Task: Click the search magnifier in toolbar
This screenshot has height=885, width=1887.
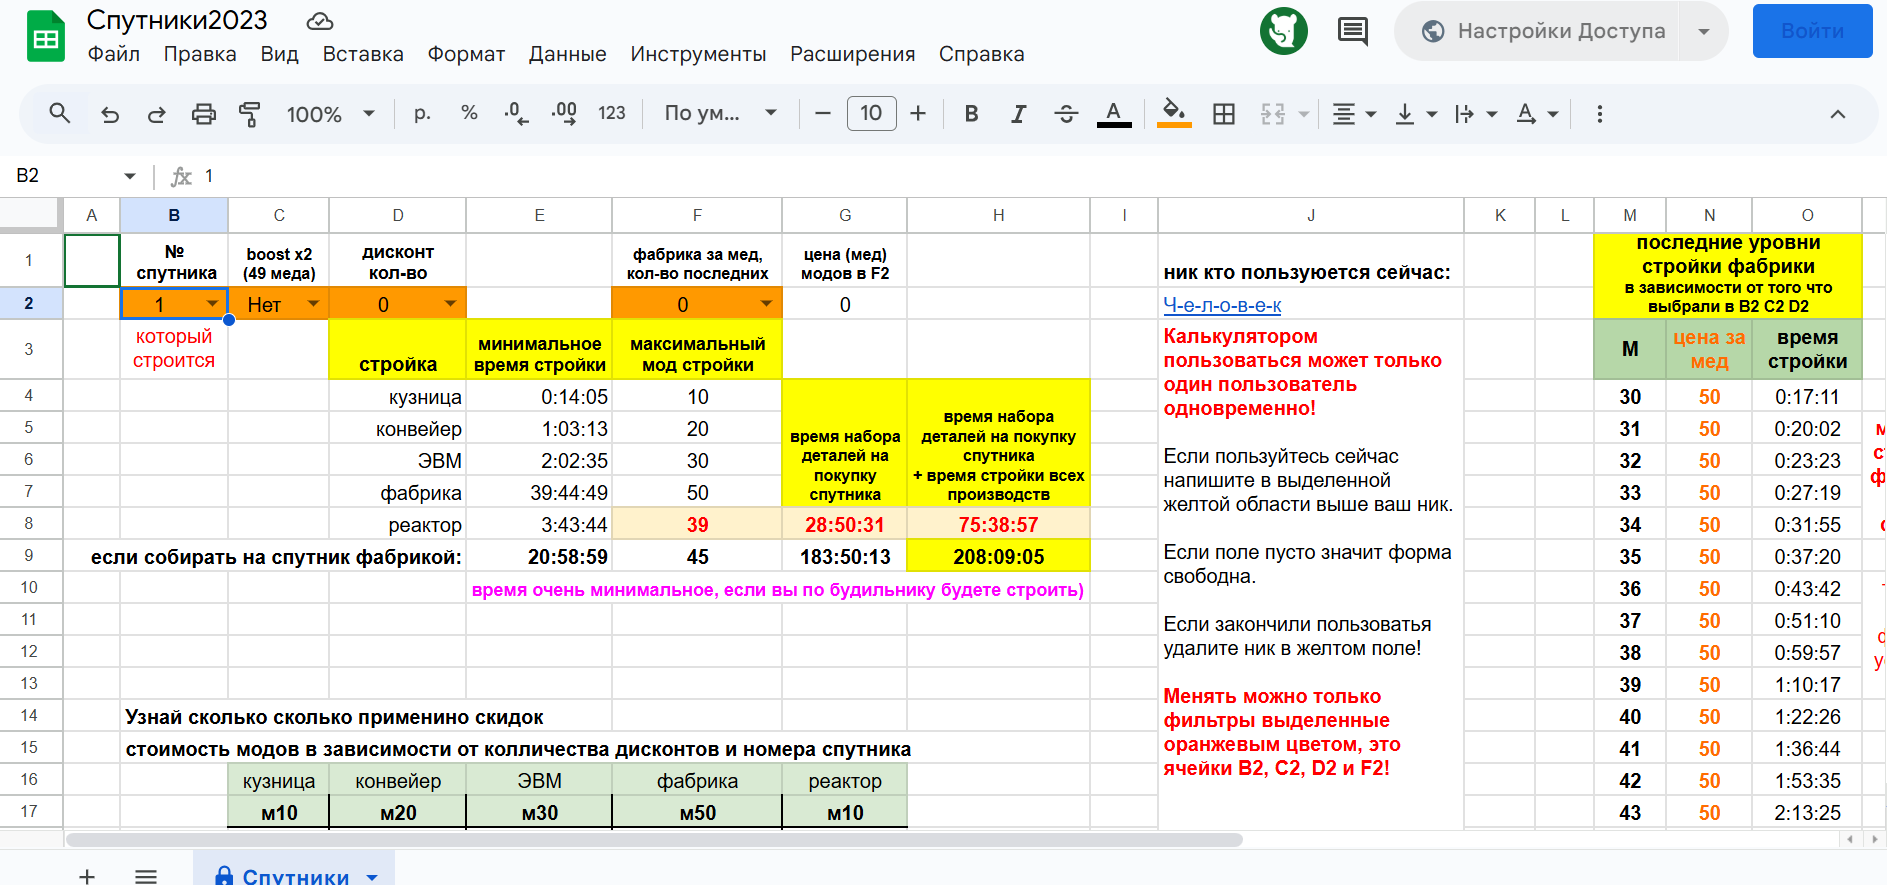Action: click(x=60, y=113)
